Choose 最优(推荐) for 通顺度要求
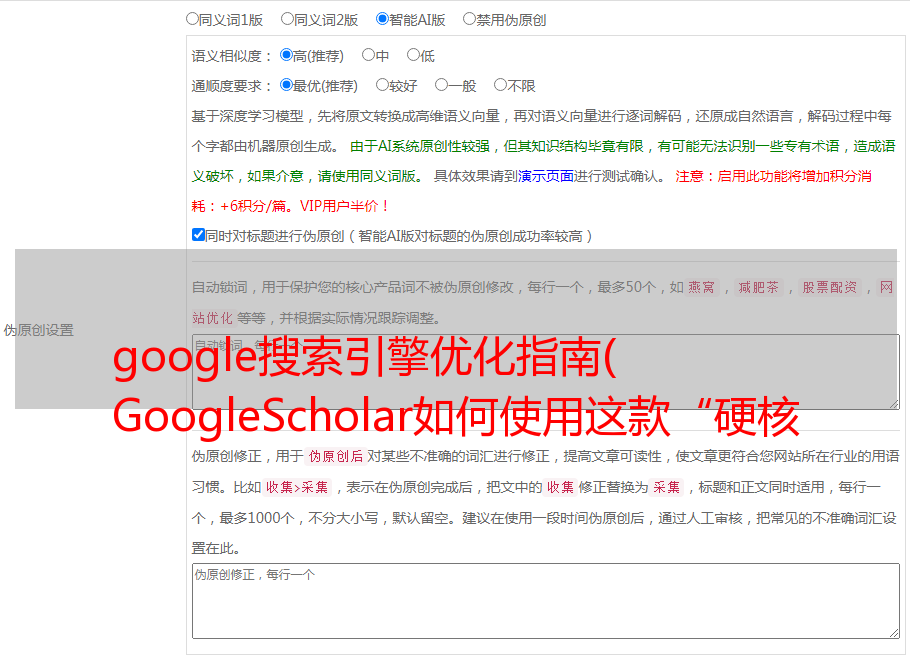Image resolution: width=911 pixels, height=658 pixels. tap(286, 85)
